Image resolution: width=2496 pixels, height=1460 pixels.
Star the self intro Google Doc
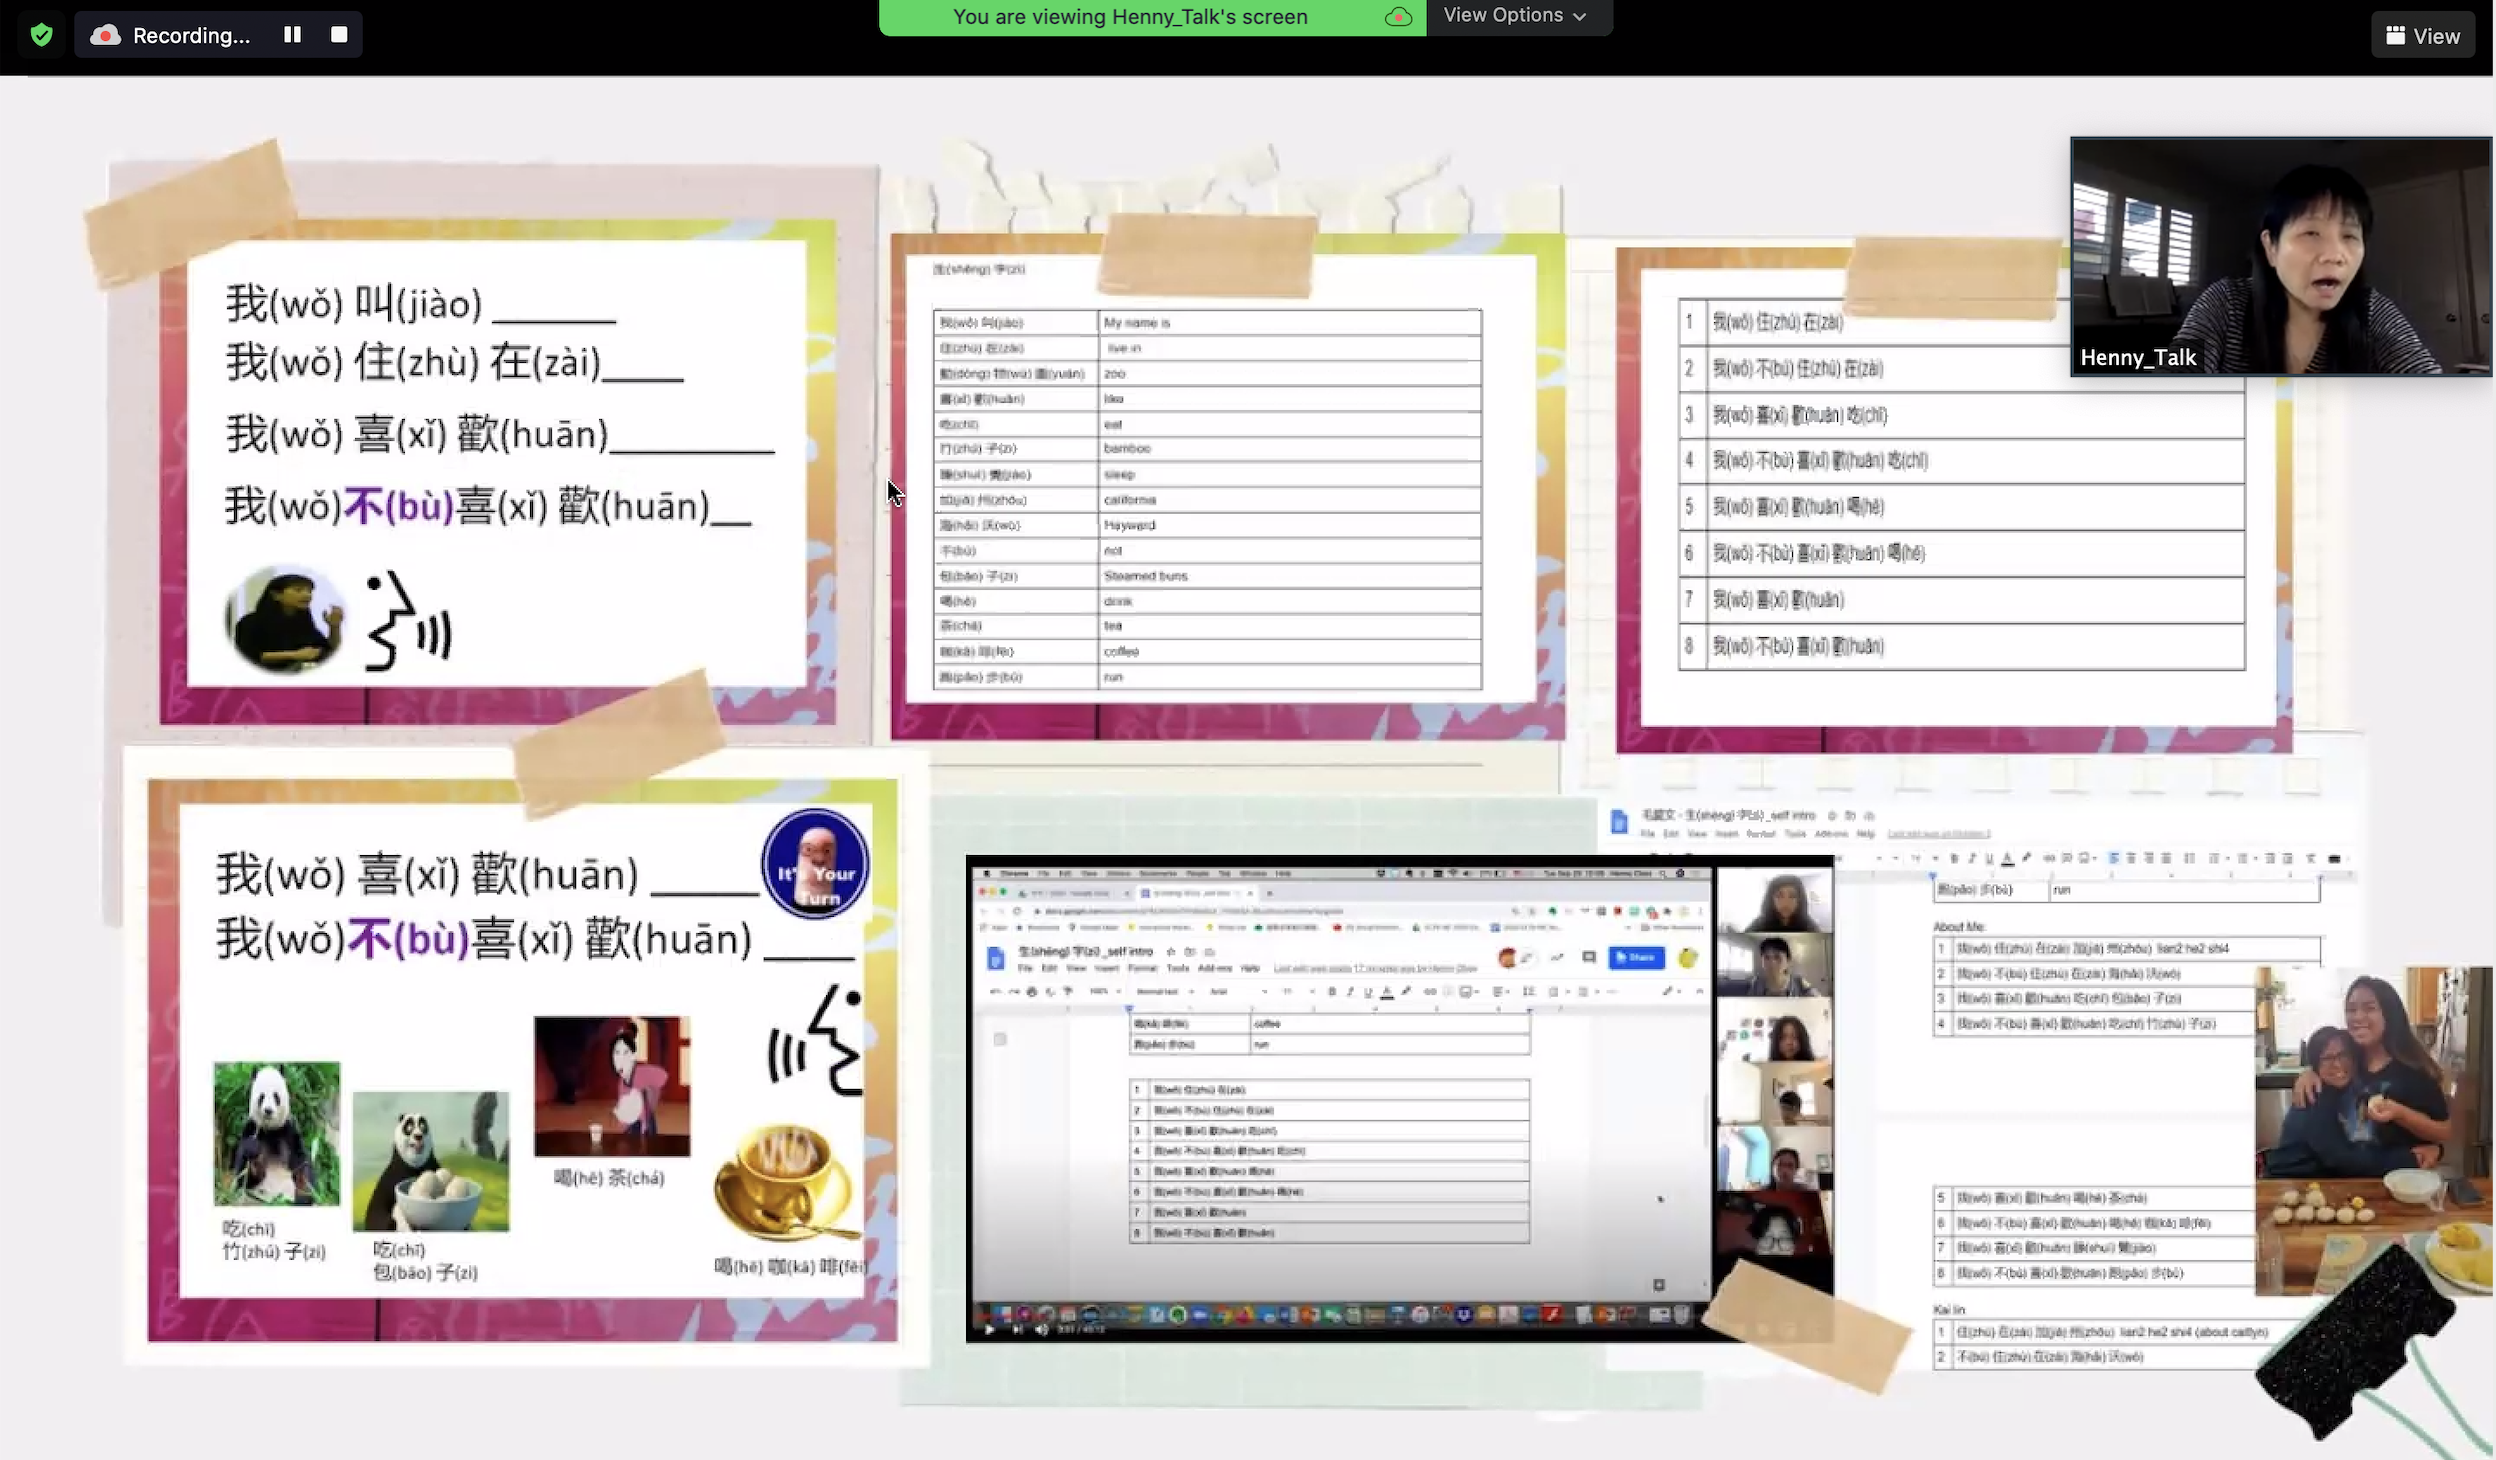coord(1831,815)
